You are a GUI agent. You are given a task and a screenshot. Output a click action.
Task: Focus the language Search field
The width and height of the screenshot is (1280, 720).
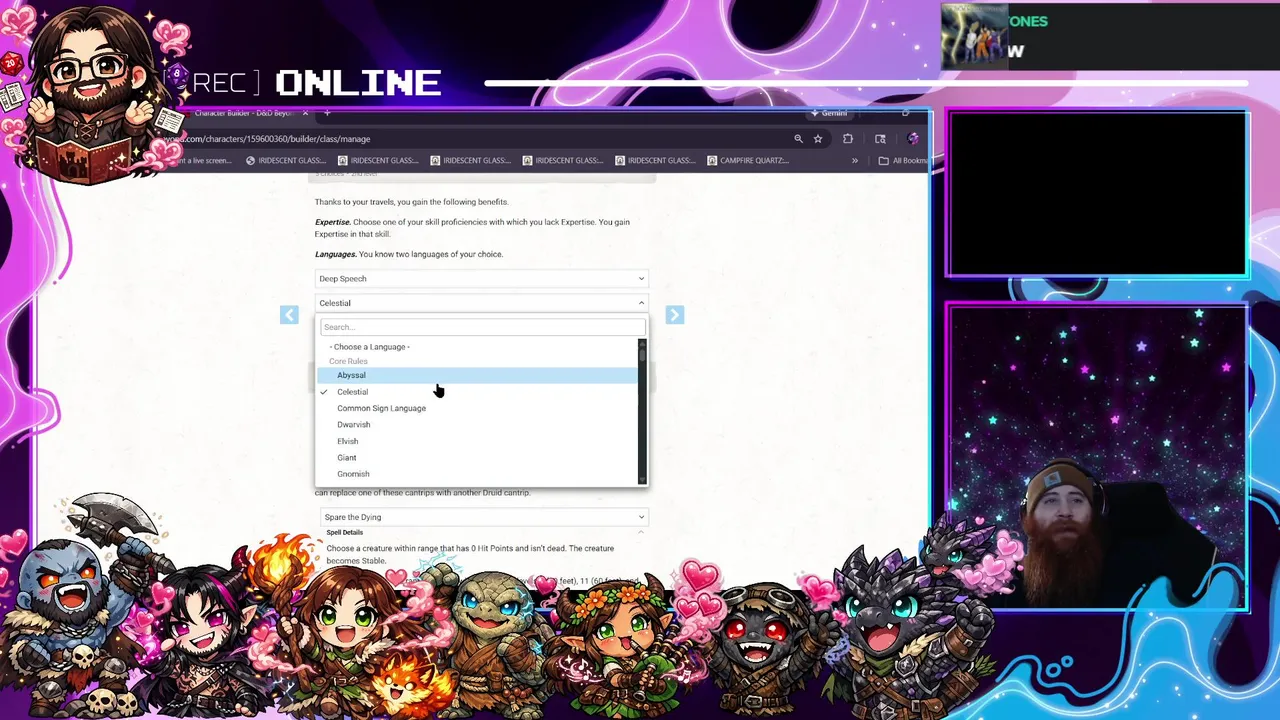click(482, 327)
